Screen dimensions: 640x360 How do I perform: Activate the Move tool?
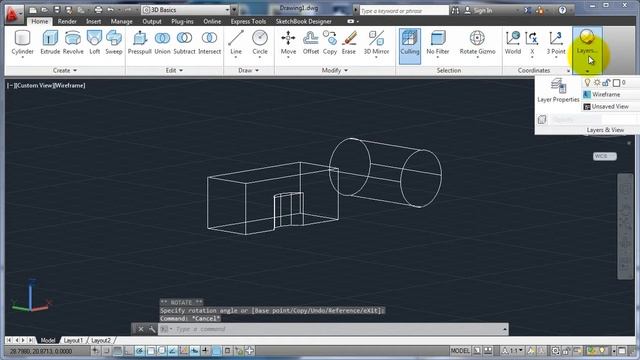[x=288, y=43]
